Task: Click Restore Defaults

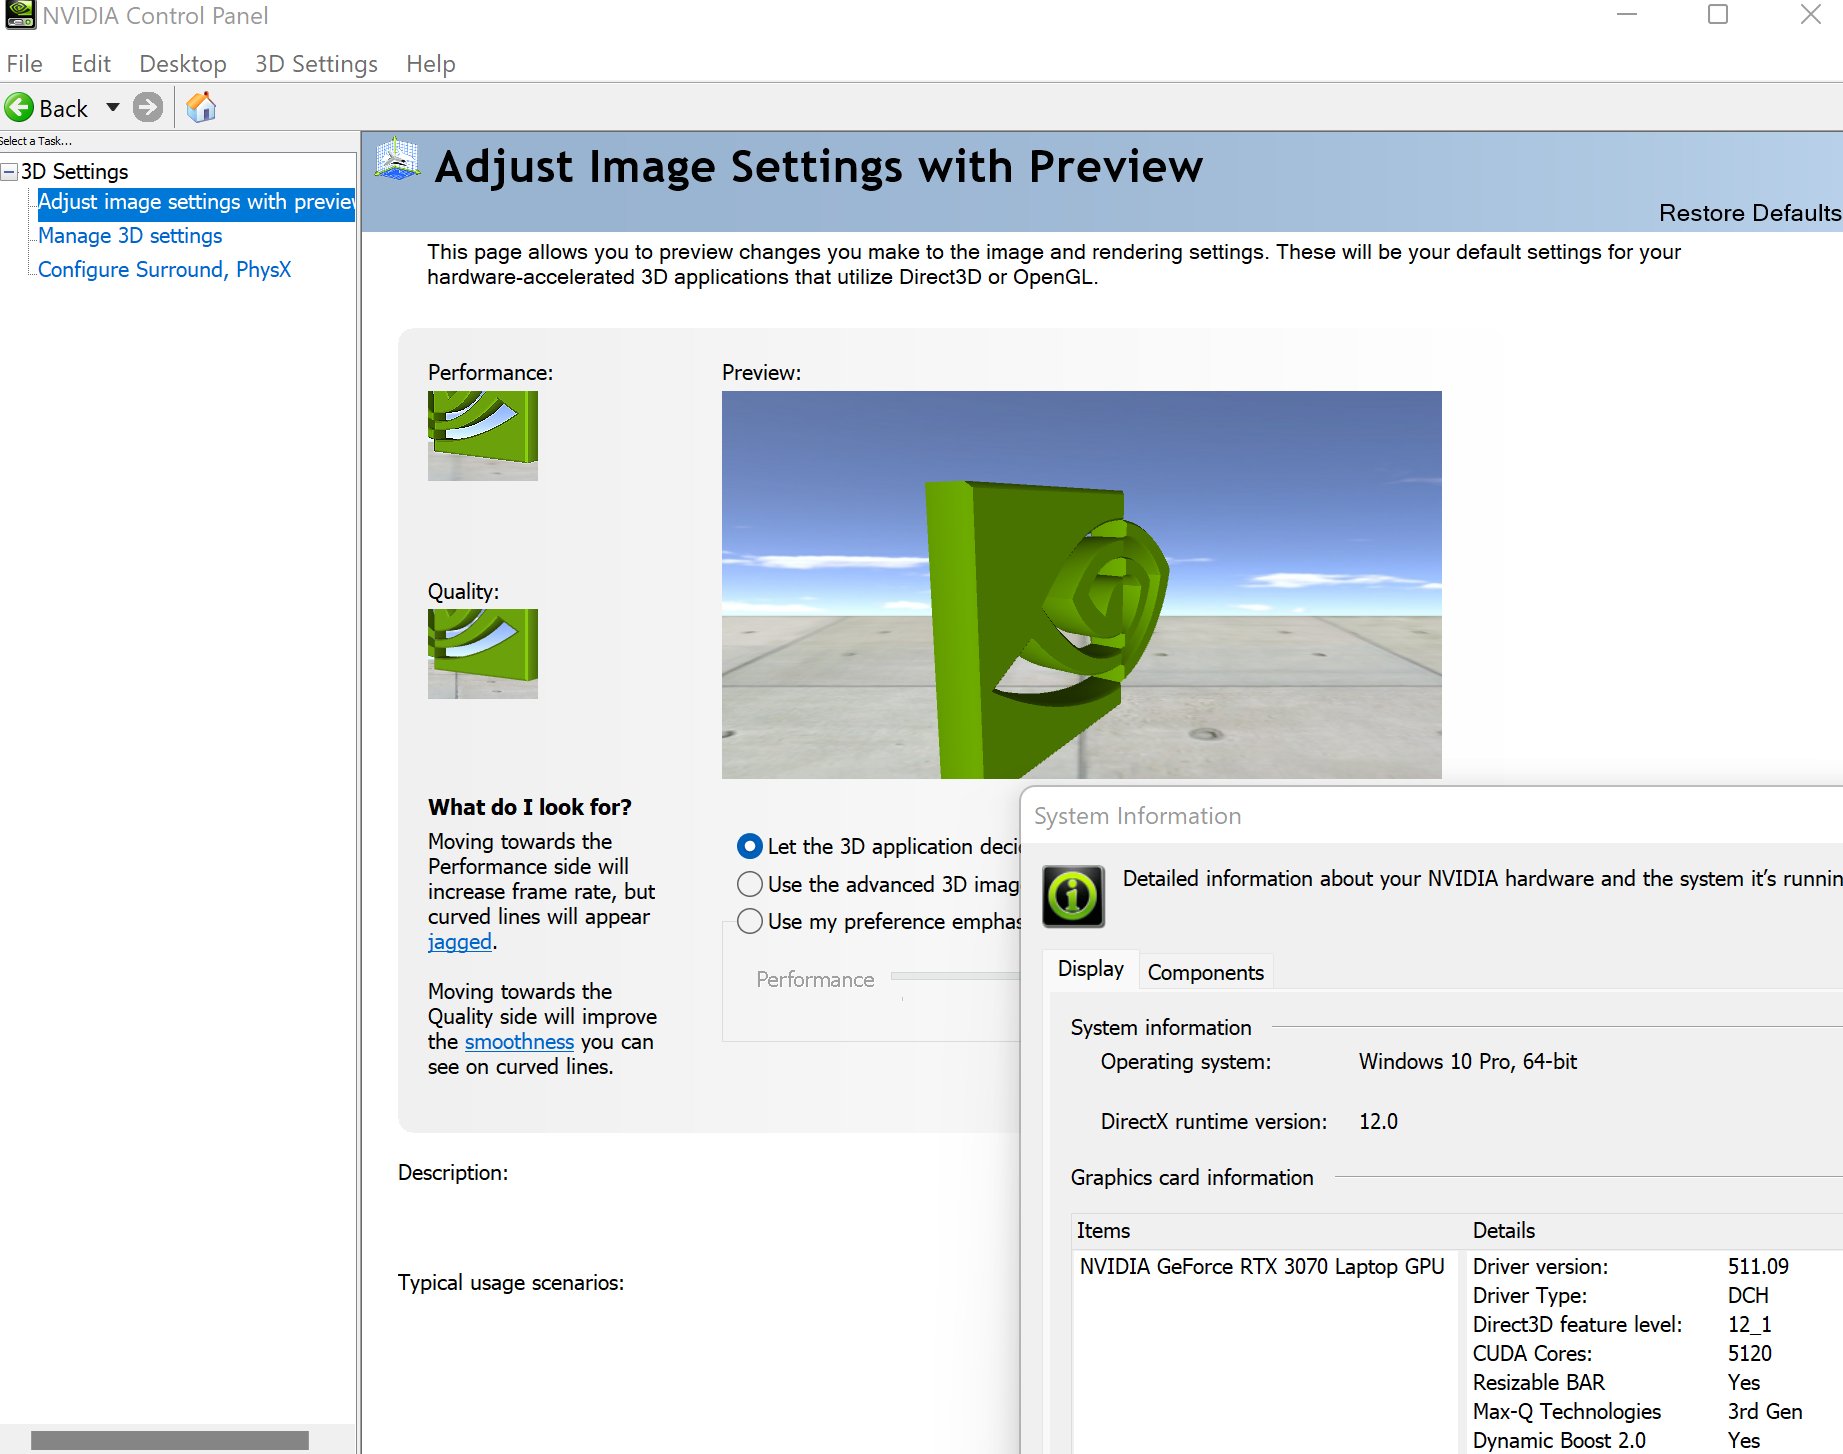Action: (1749, 213)
